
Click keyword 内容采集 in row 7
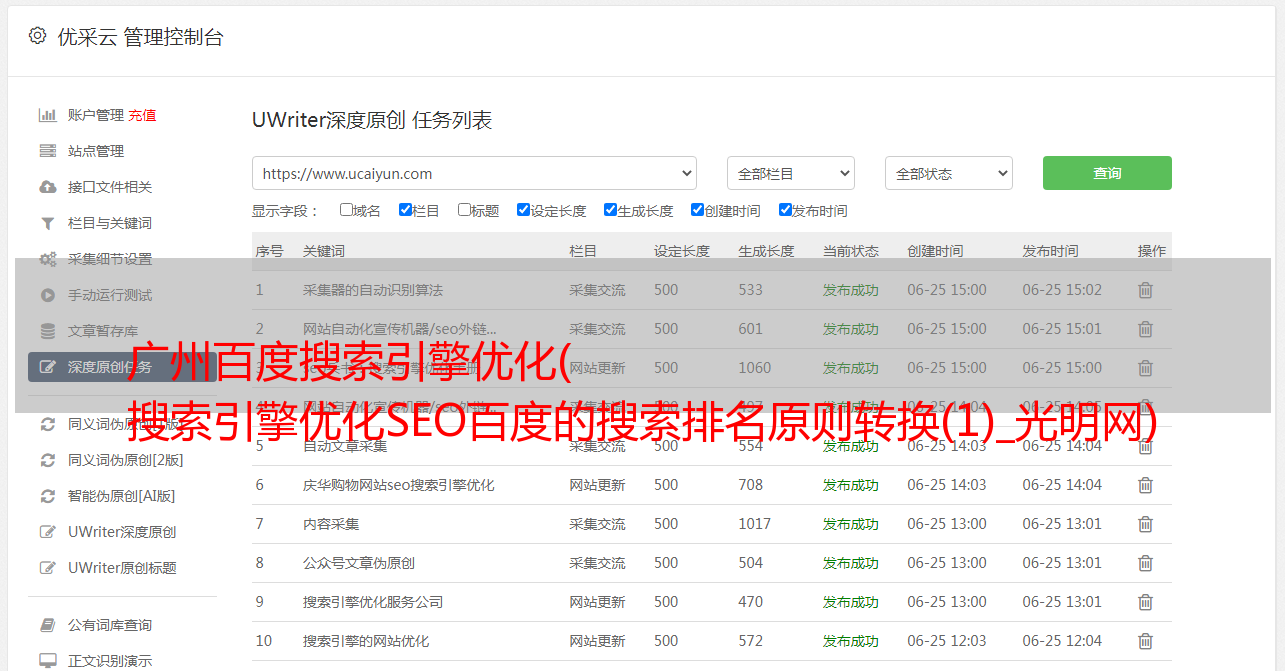point(331,524)
